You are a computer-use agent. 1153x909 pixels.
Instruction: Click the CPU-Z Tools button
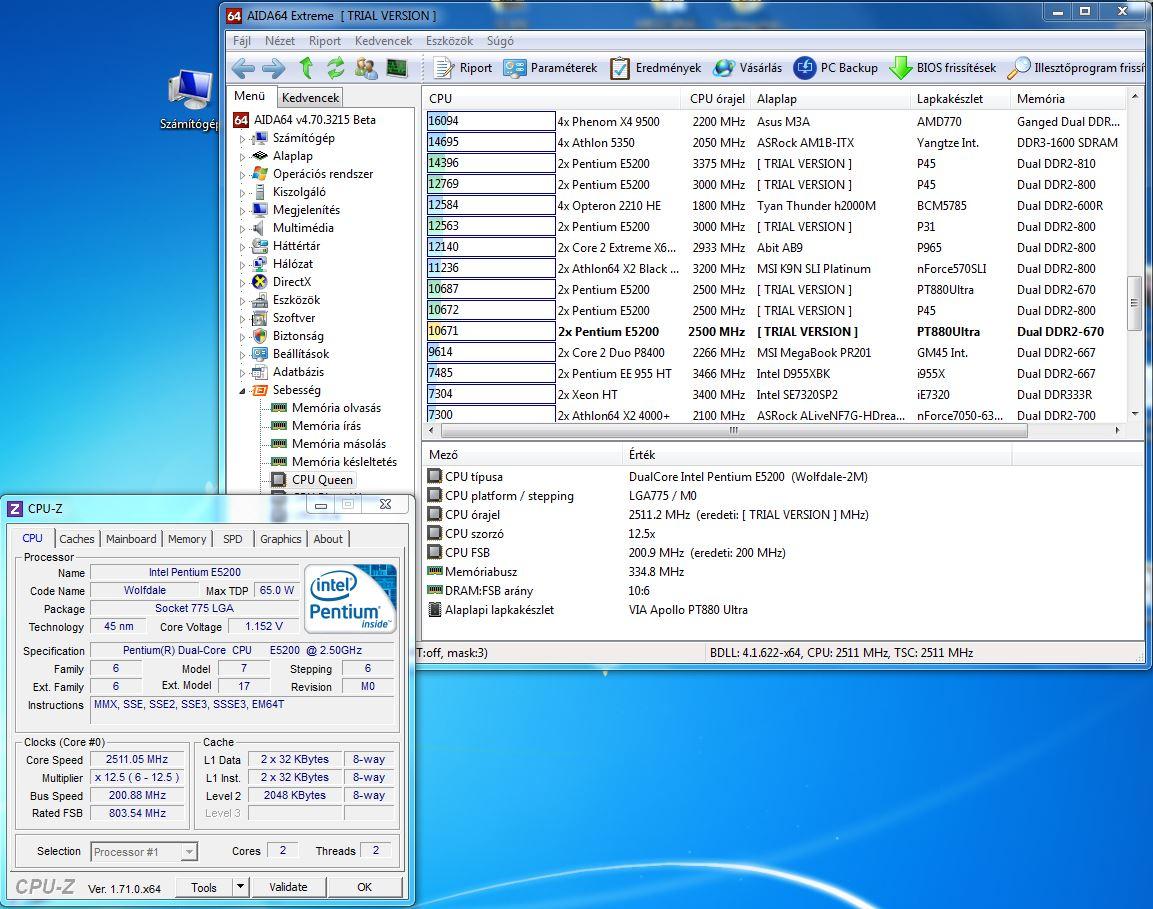point(204,887)
